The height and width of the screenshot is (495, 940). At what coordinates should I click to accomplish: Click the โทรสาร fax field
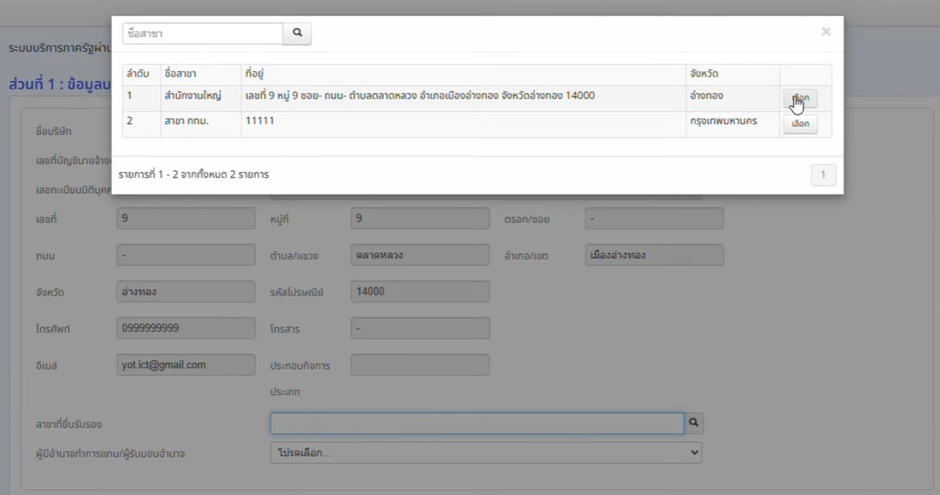420,328
